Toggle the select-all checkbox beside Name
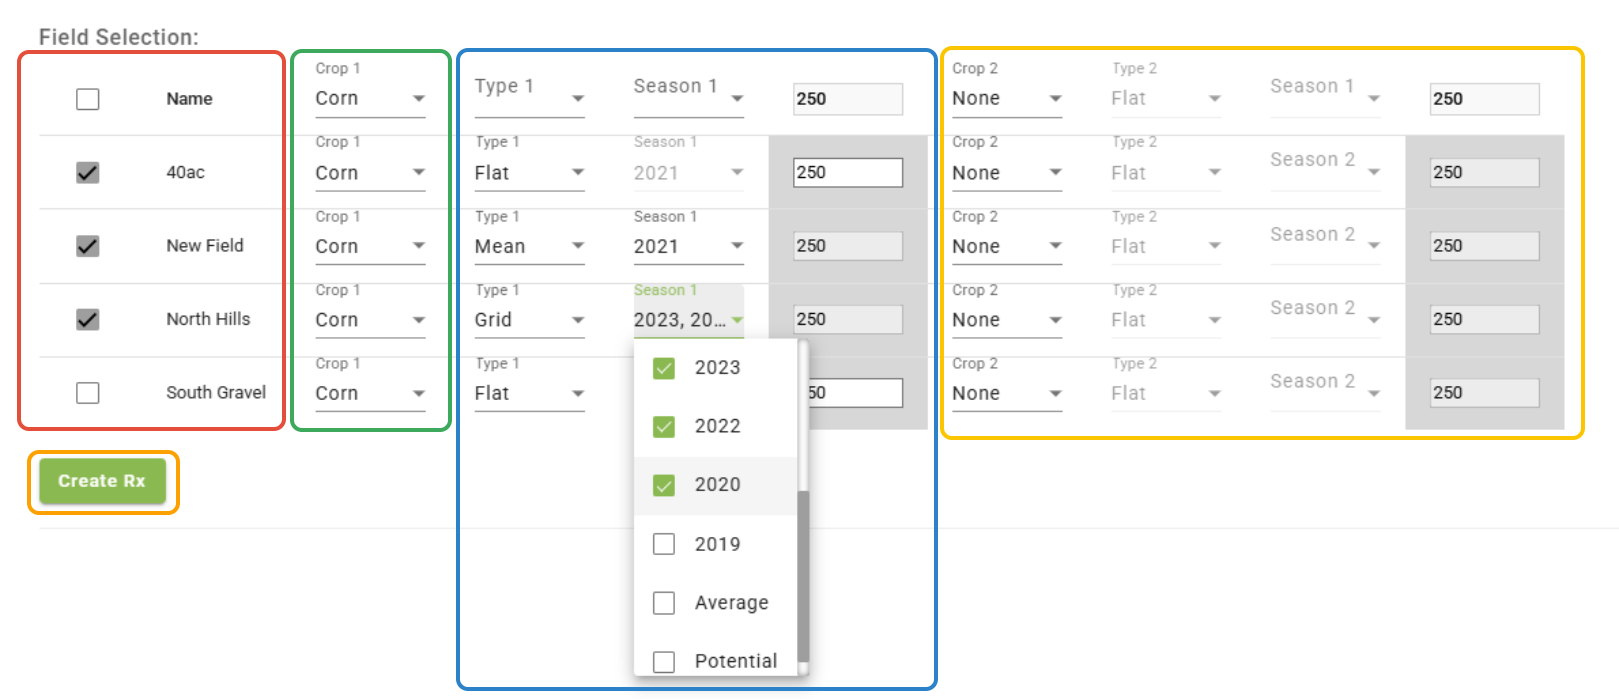The height and width of the screenshot is (699, 1619). 88,99
